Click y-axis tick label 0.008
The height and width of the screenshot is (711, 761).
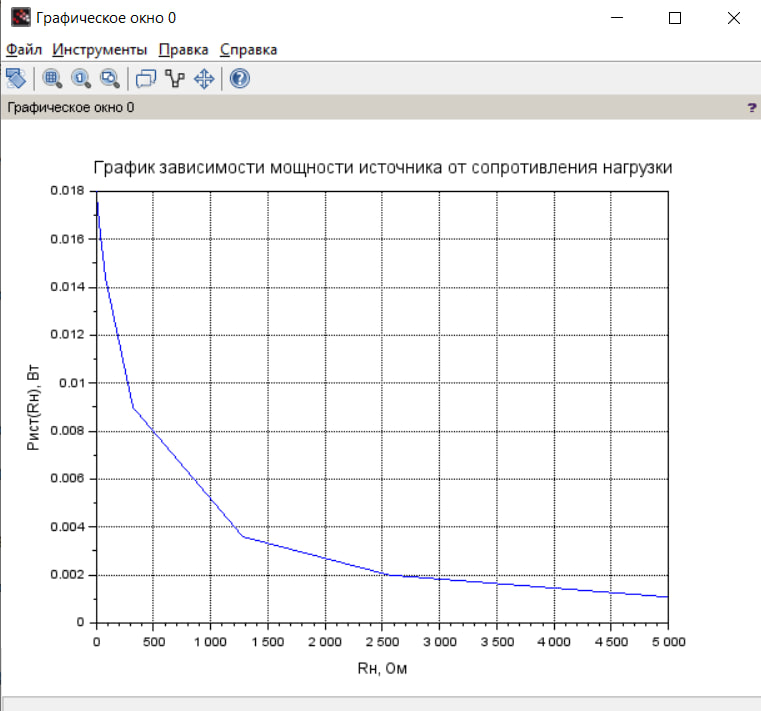coord(67,430)
